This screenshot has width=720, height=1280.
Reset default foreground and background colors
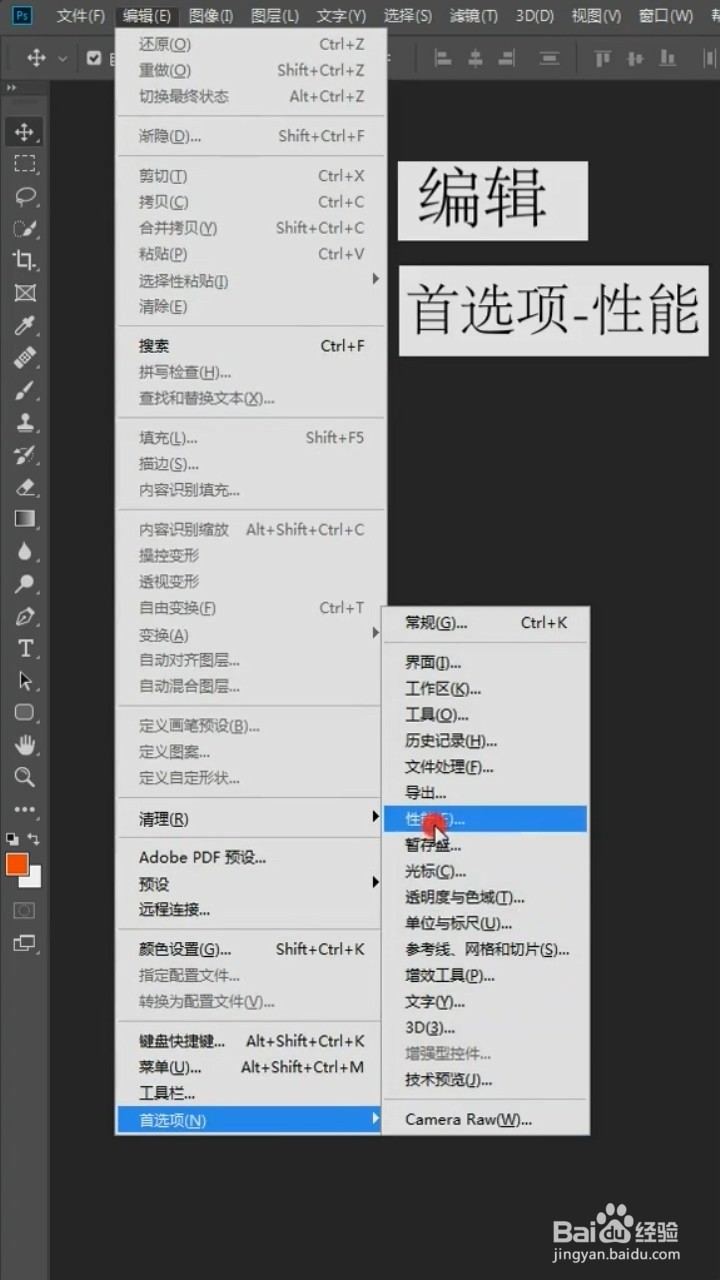[x=12, y=839]
